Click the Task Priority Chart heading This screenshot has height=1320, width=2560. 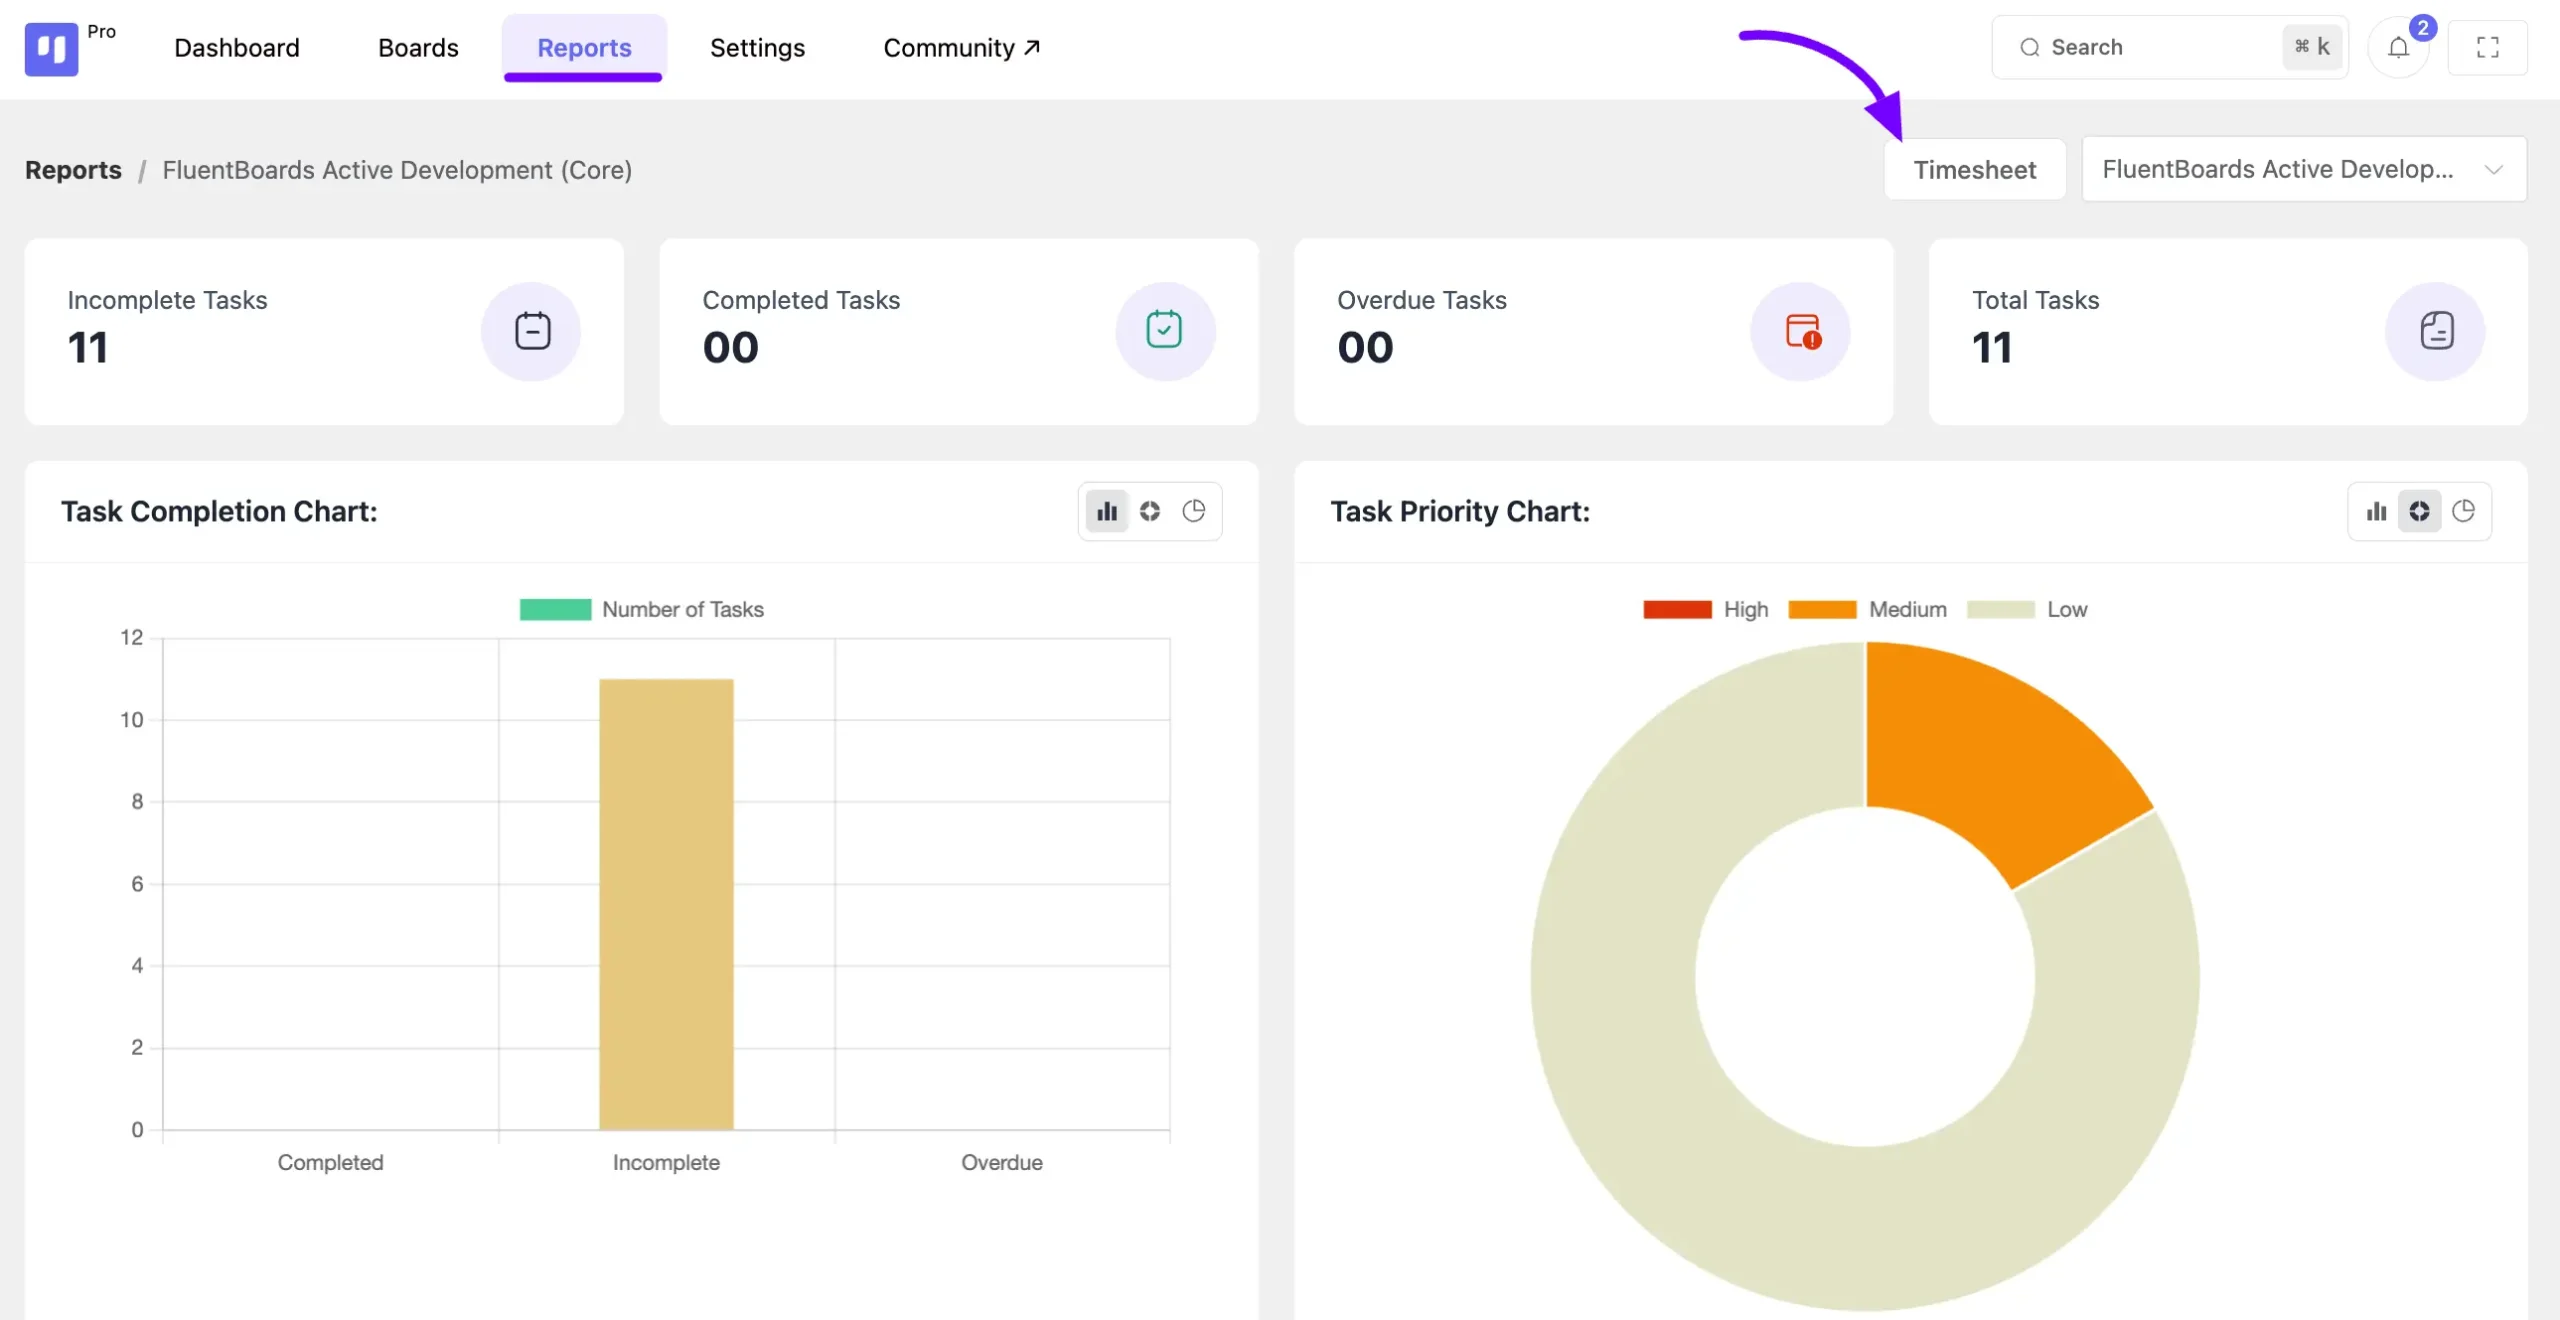pos(1459,511)
